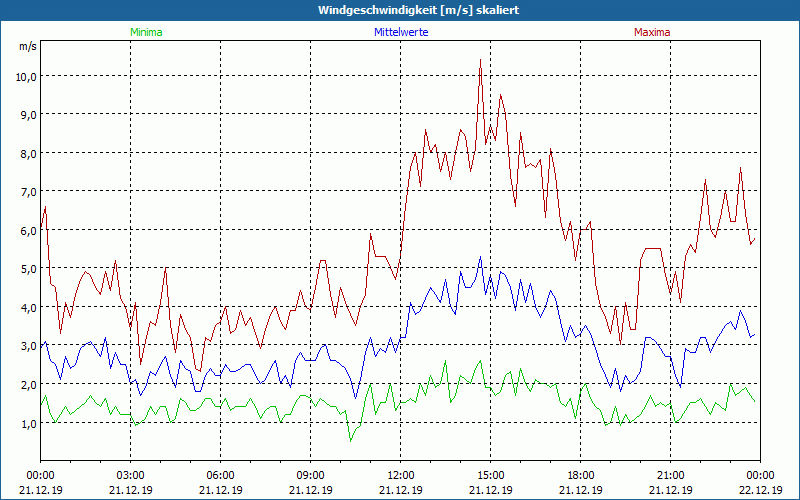Click the 8,0 y-axis value
Screen dimensions: 800x500
29,154
